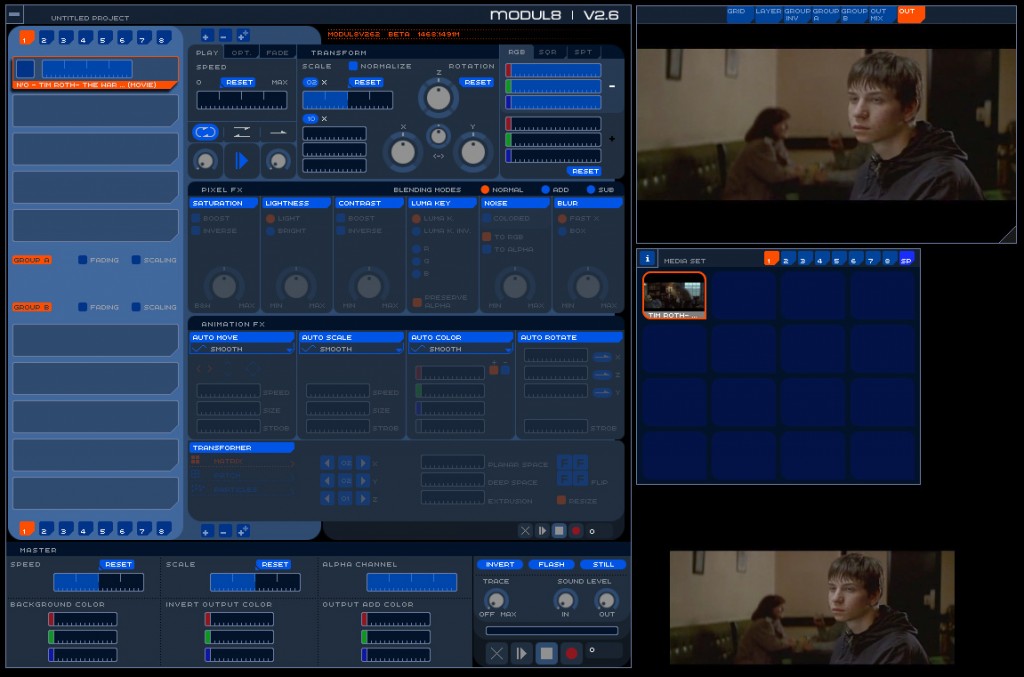Click the Sound Level OUT knob
This screenshot has width=1024, height=677.
click(x=607, y=599)
